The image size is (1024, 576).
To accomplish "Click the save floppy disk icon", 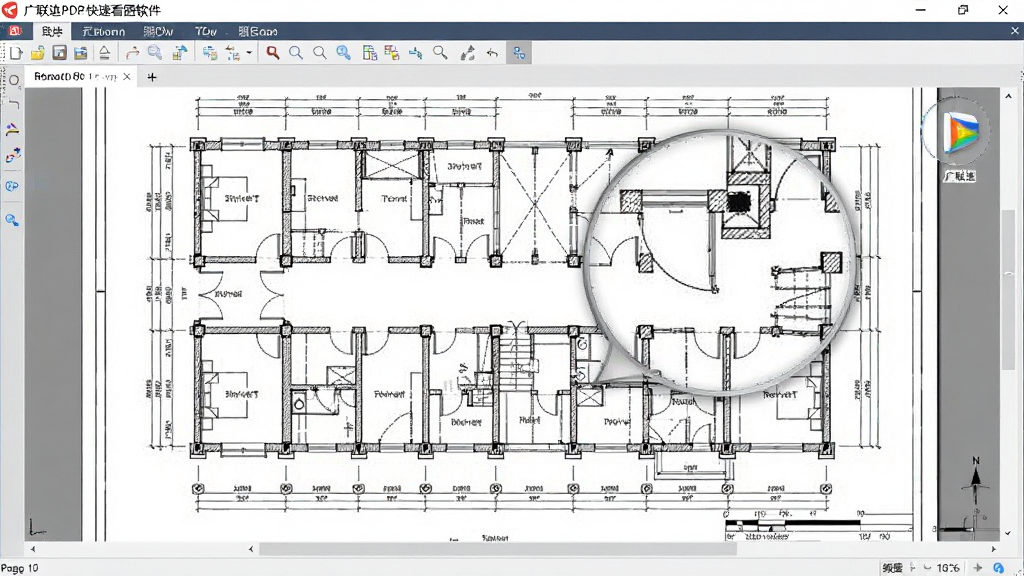I will point(59,53).
